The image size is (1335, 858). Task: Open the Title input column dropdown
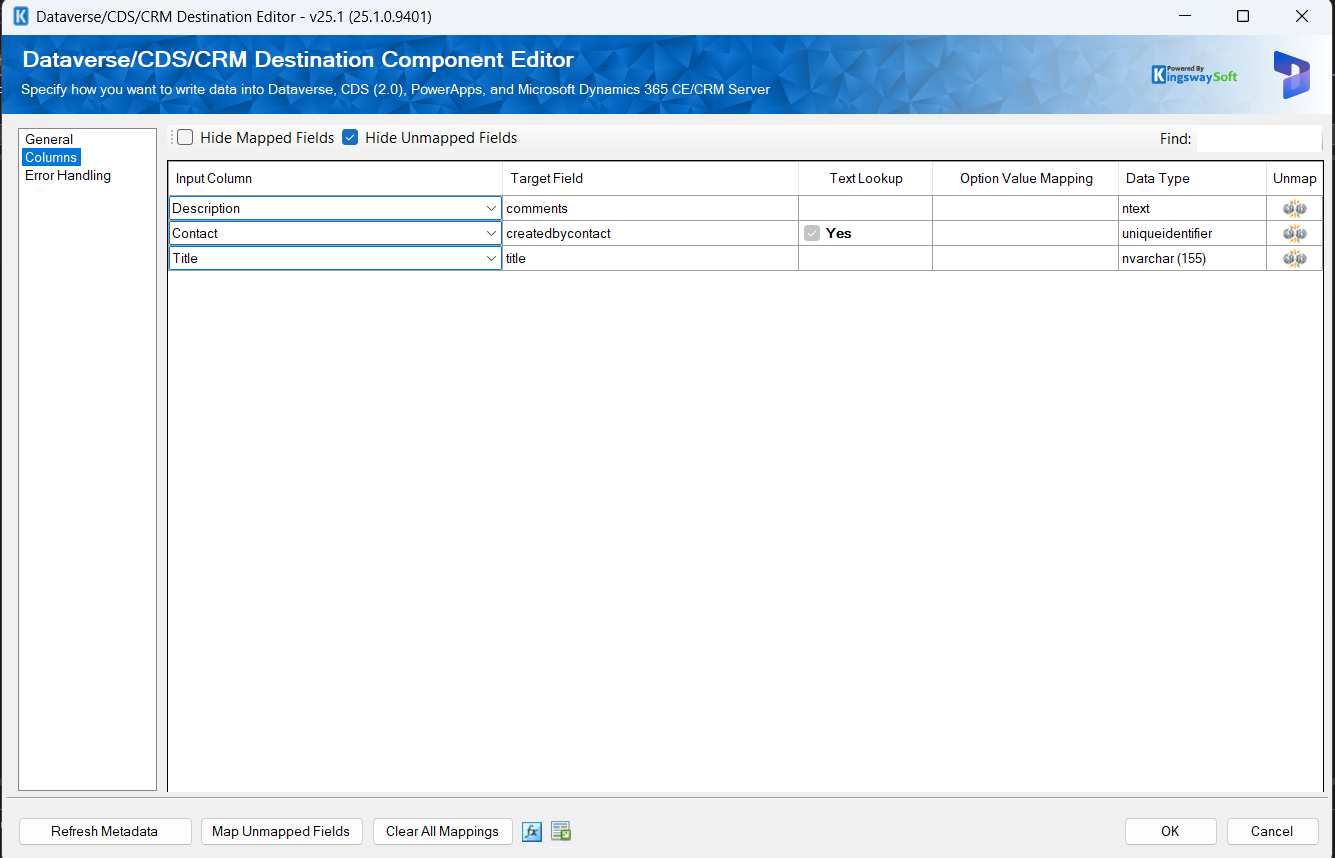491,258
